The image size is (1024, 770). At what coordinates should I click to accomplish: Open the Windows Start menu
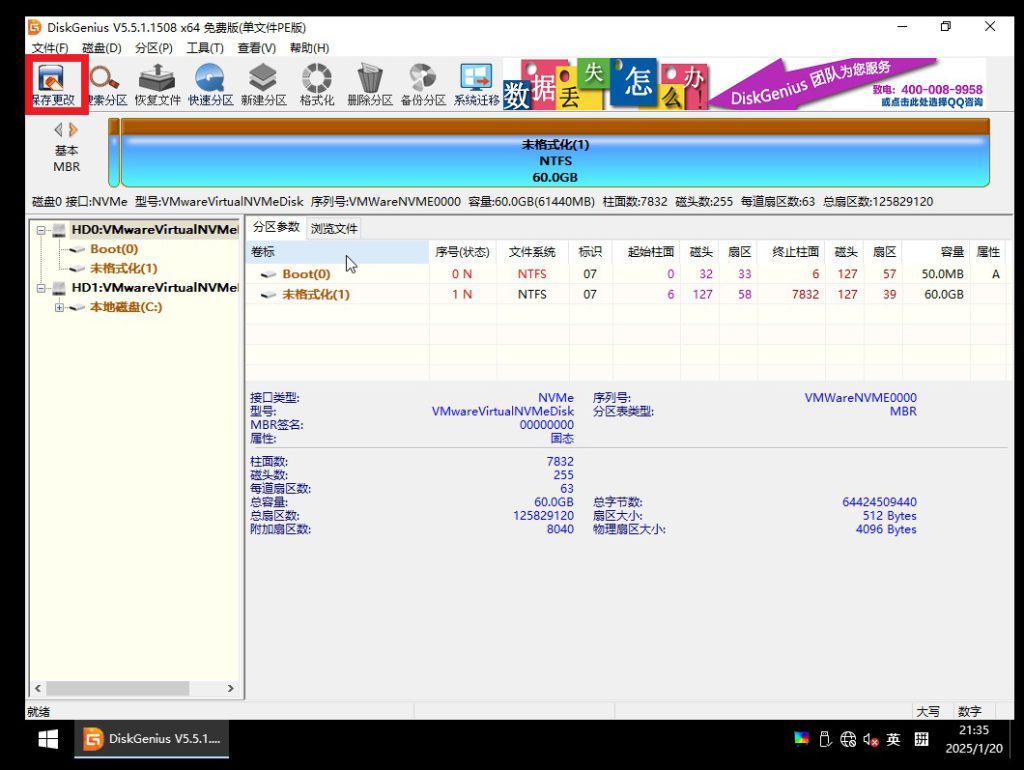tap(47, 740)
